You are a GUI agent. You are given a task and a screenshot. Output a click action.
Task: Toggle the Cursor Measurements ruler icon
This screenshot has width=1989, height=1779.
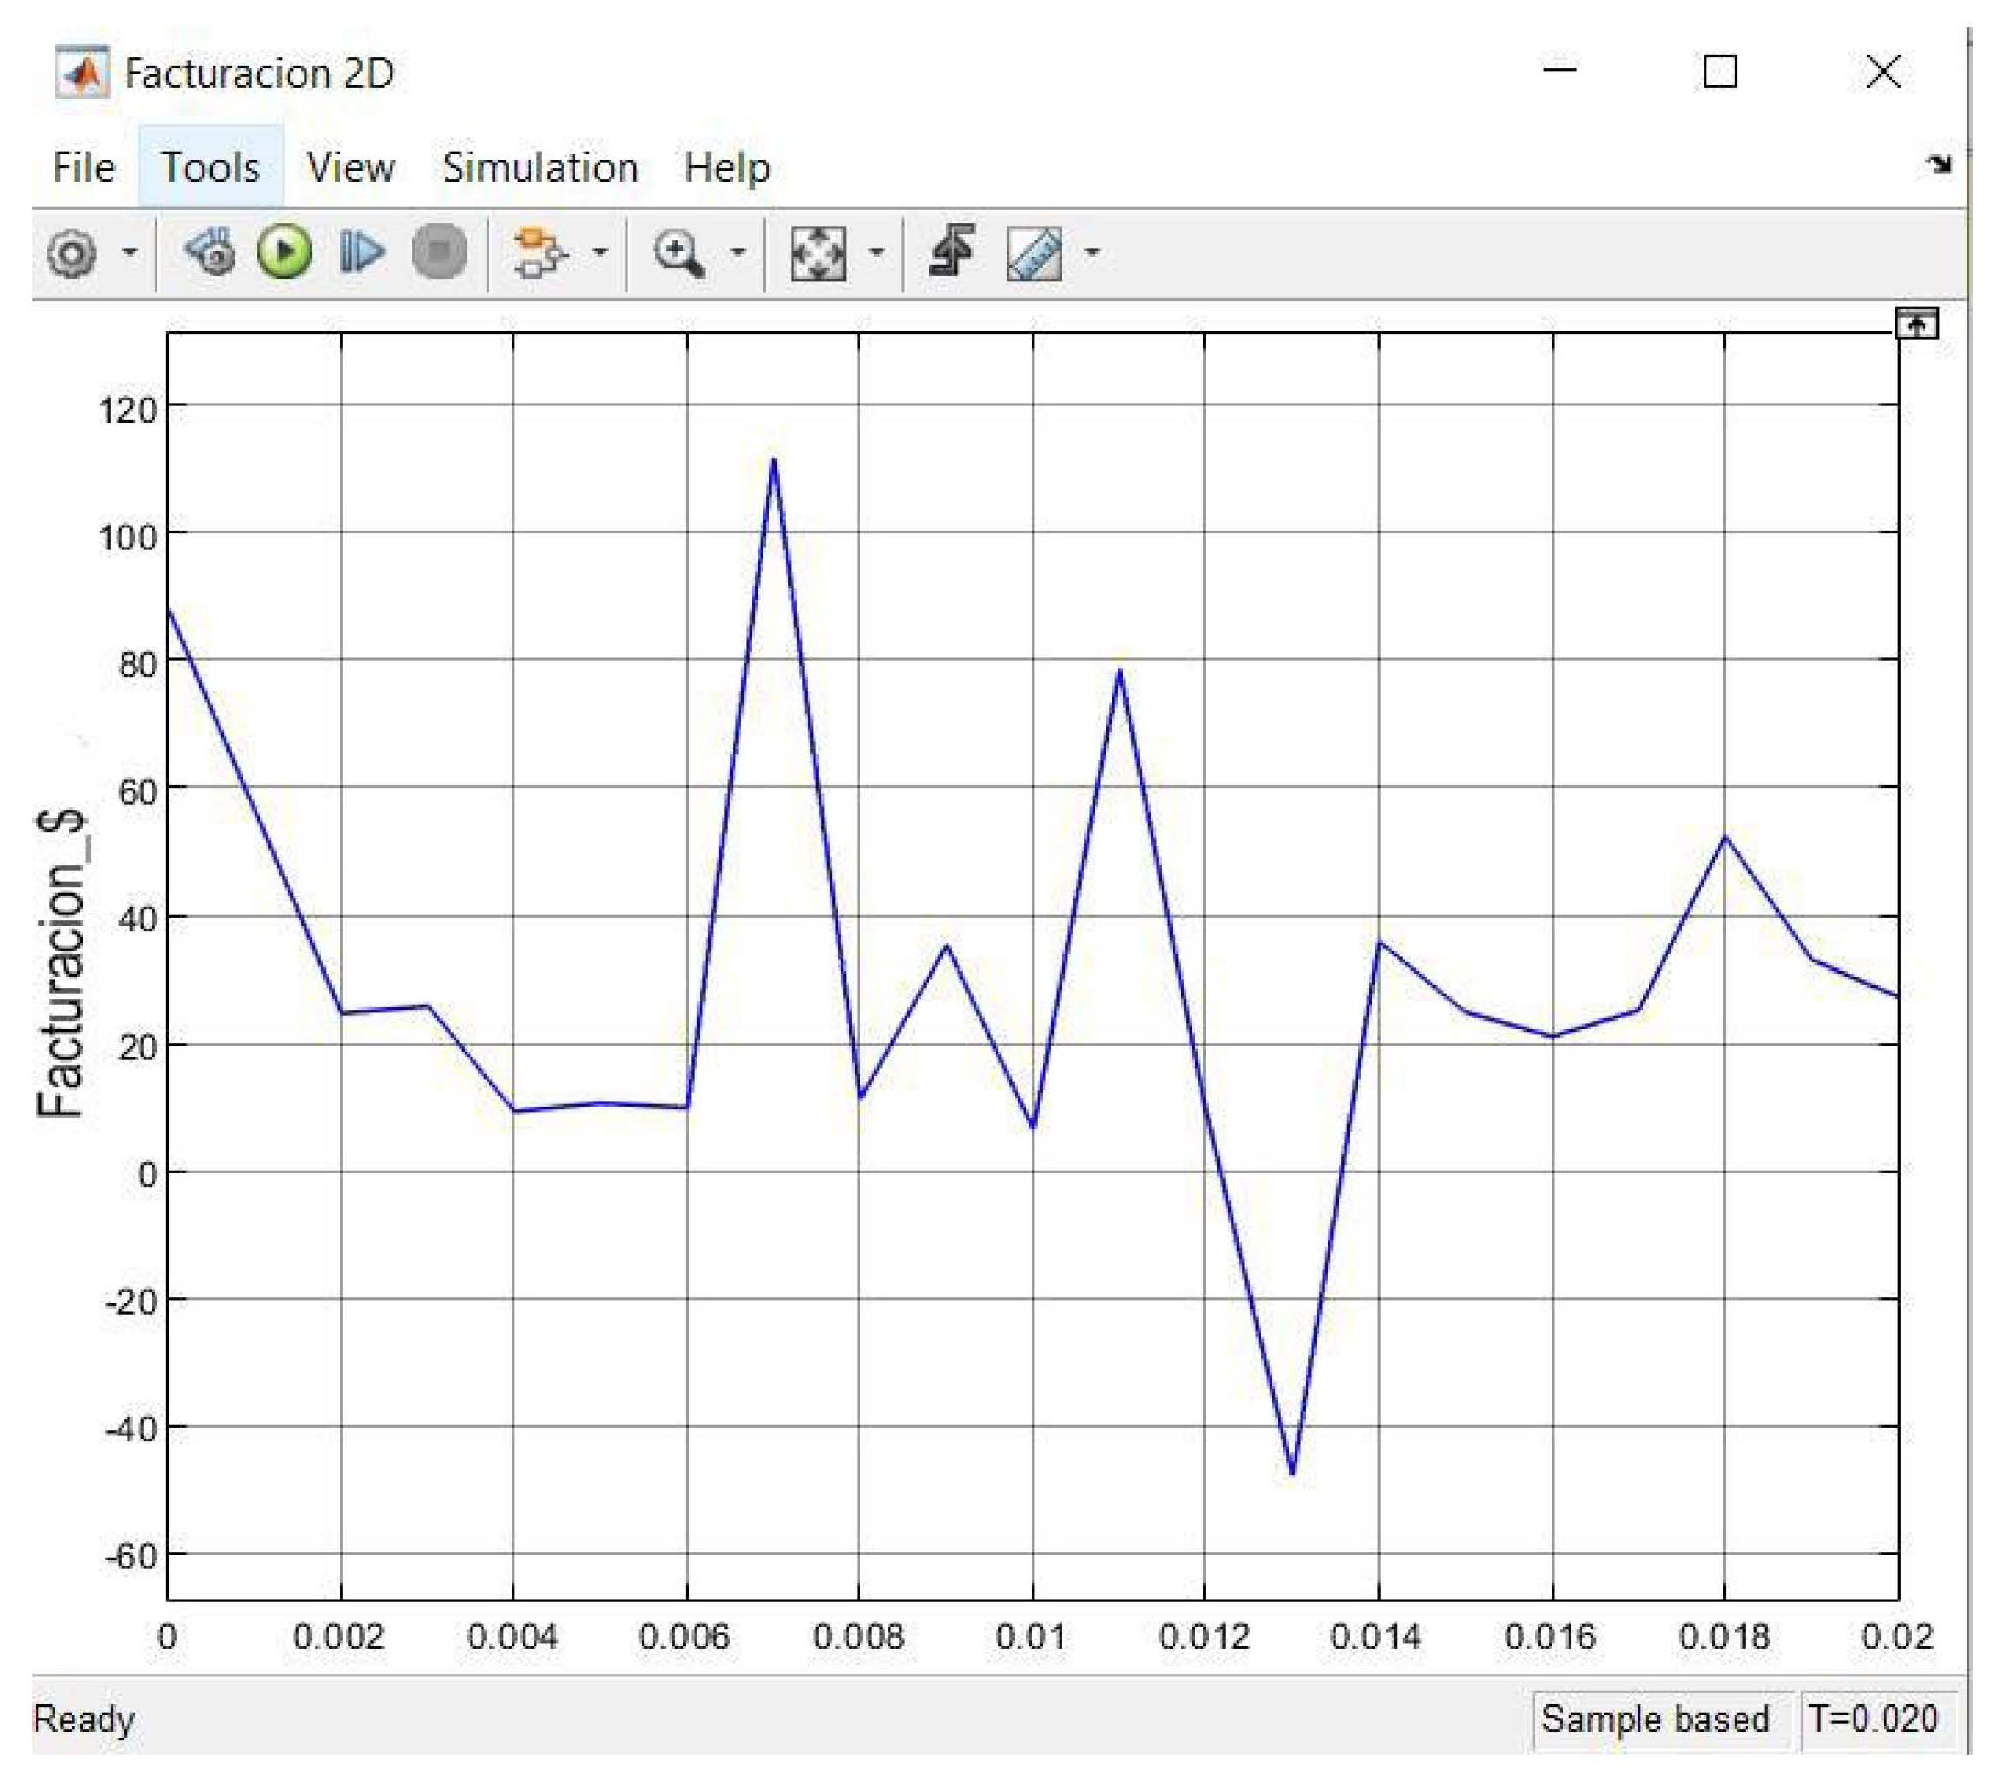[x=1034, y=253]
